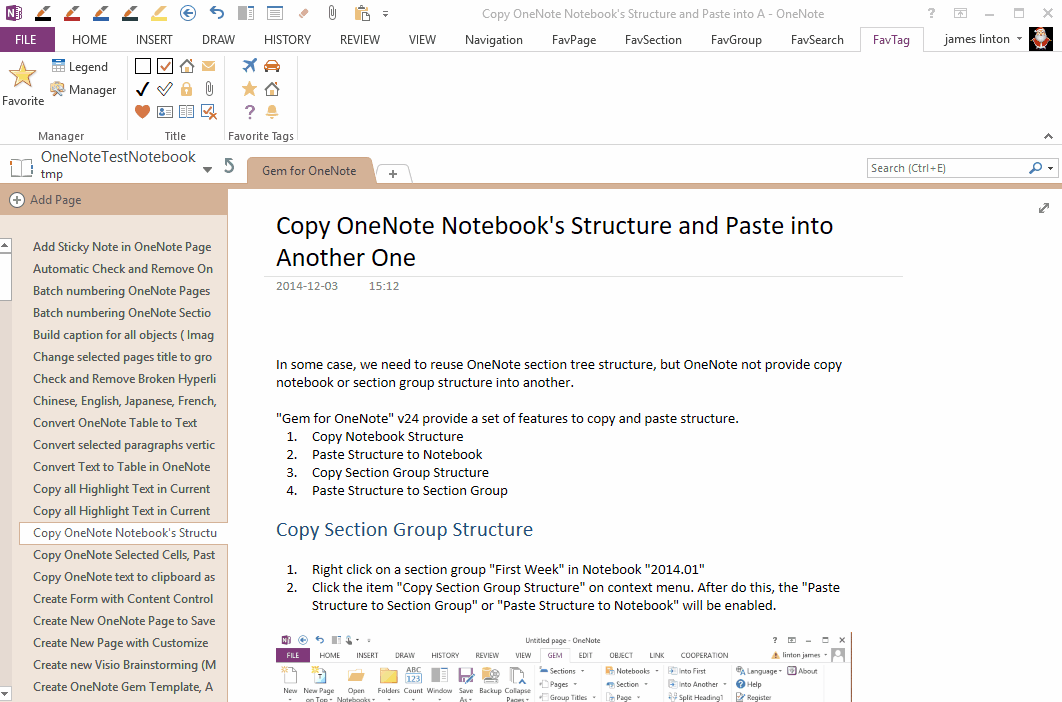Apply the padlock title tag
The width and height of the screenshot is (1062, 702).
187,89
